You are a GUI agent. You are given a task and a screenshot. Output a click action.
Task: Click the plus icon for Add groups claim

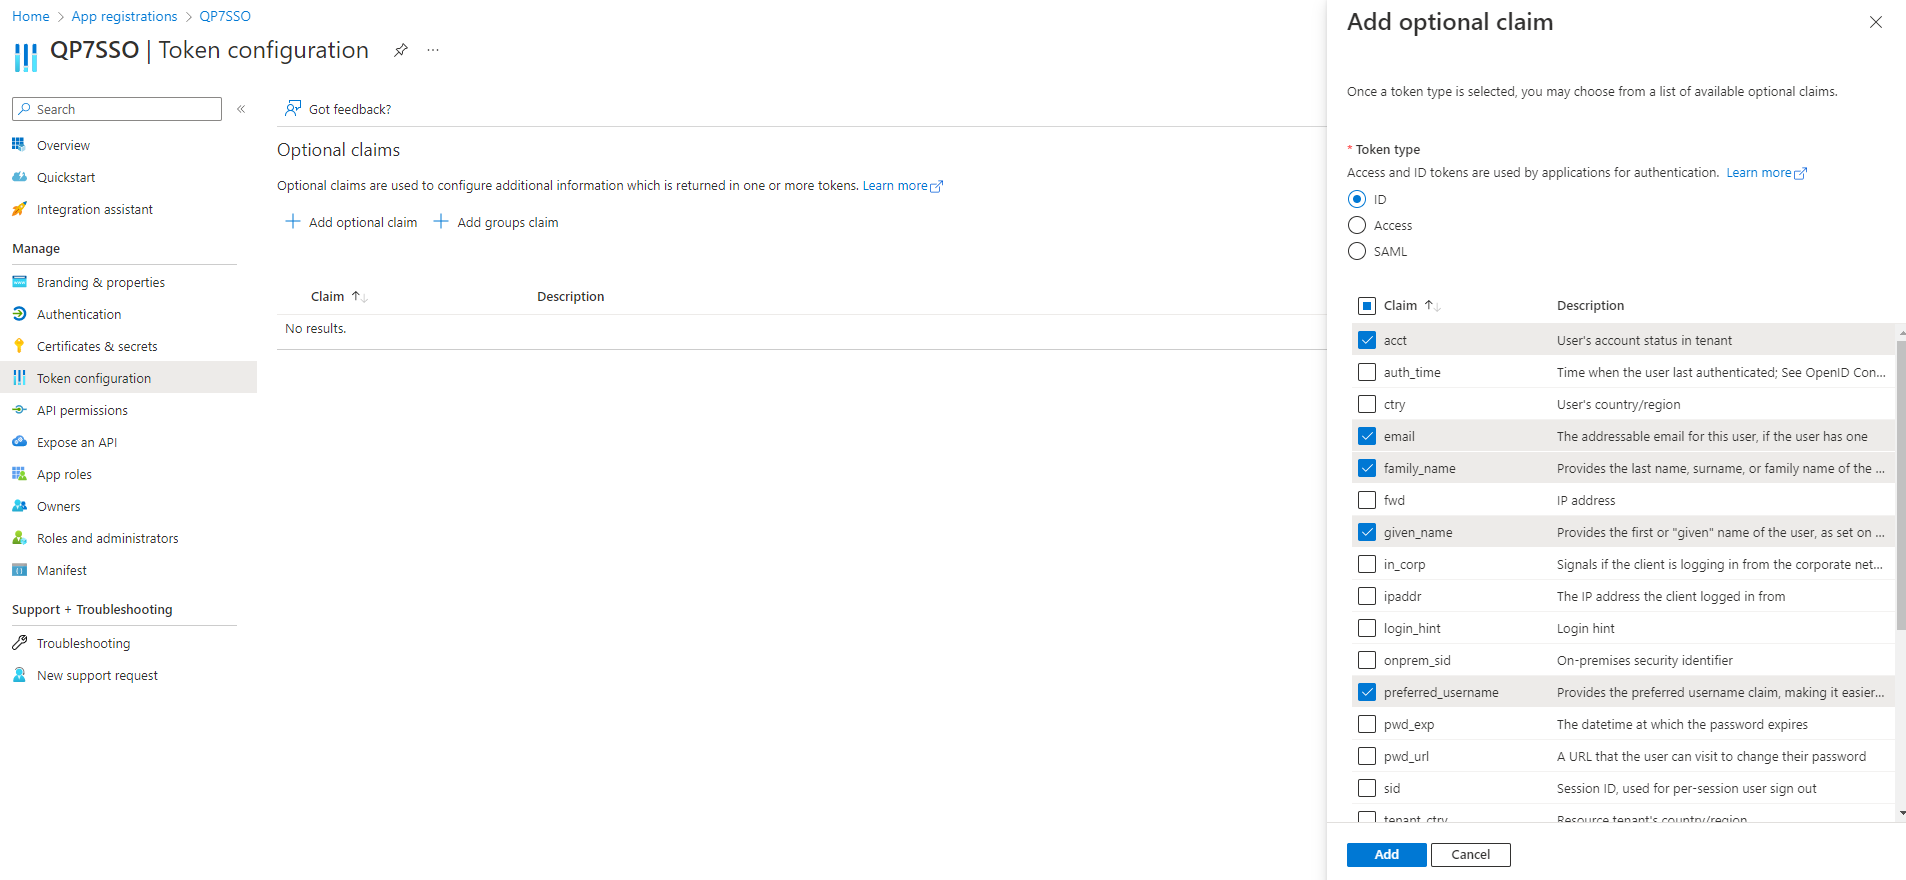click(441, 222)
